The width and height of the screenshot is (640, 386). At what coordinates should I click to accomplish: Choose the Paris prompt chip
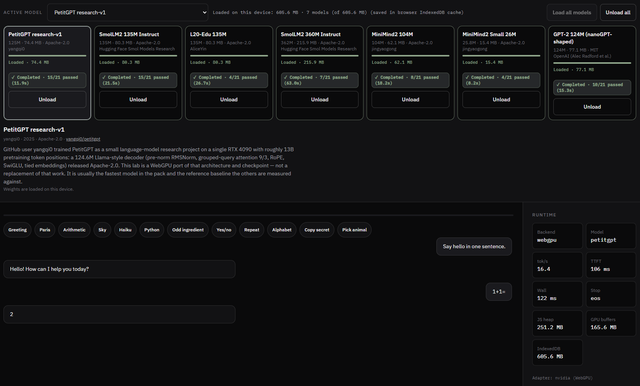point(45,230)
